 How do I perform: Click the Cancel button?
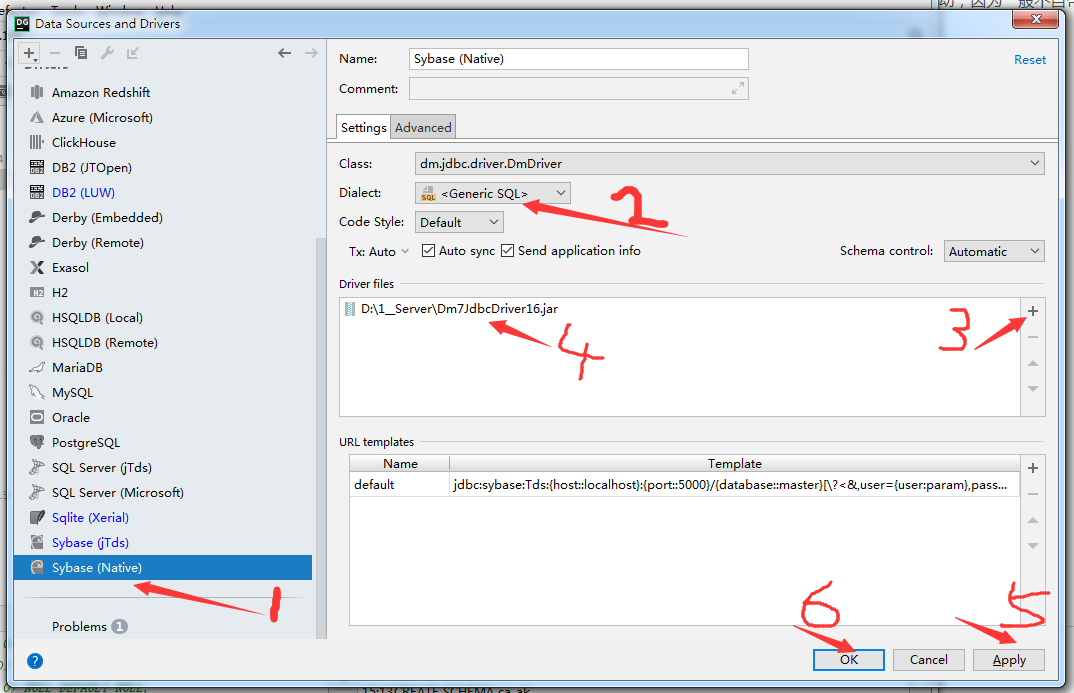click(929, 660)
